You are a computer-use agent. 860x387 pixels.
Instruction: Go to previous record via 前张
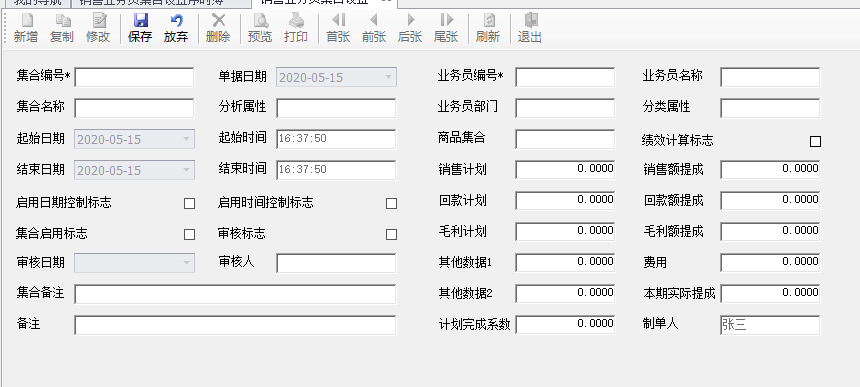(x=374, y=29)
